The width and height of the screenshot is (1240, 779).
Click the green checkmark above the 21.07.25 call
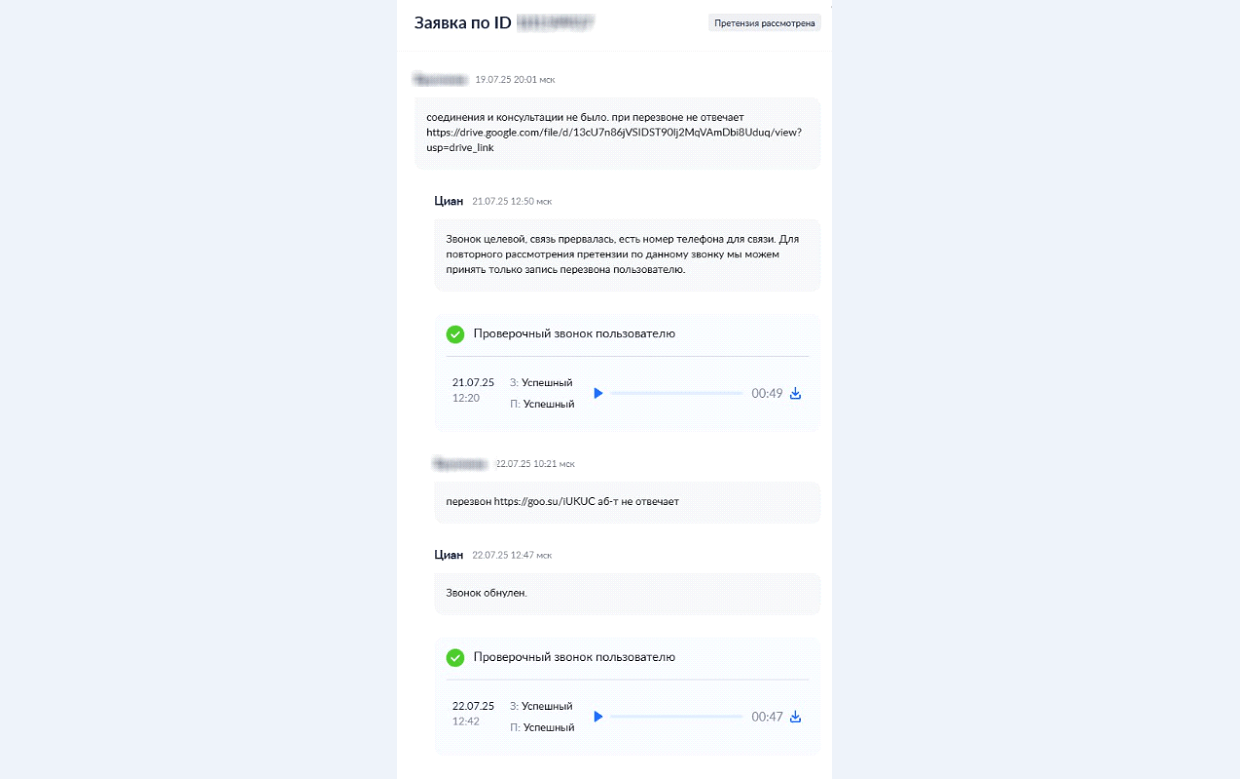pos(455,334)
